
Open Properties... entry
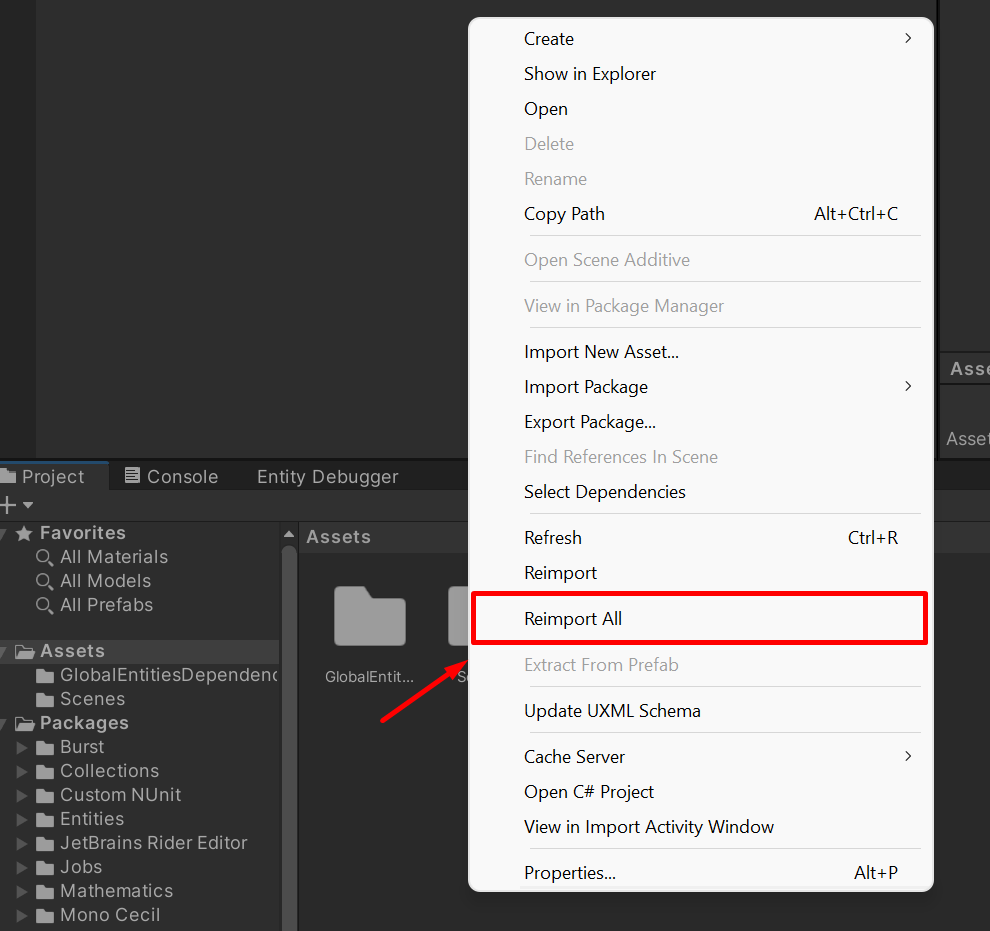[x=701, y=873]
